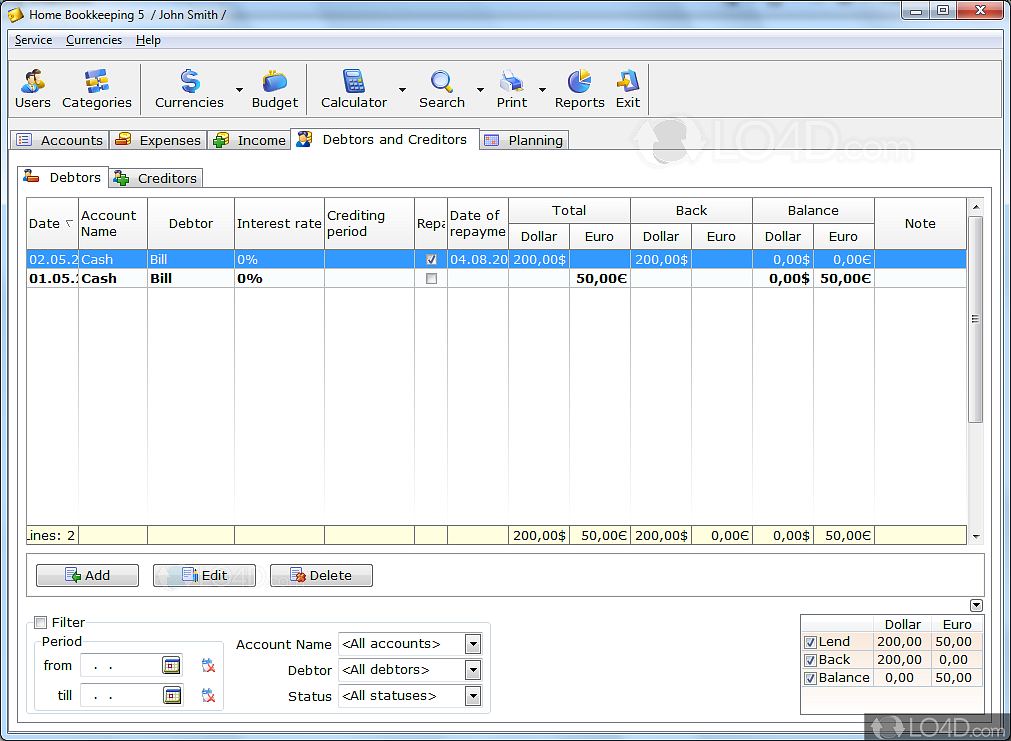Launch the Calculator tool
This screenshot has height=741, width=1011.
[x=354, y=89]
